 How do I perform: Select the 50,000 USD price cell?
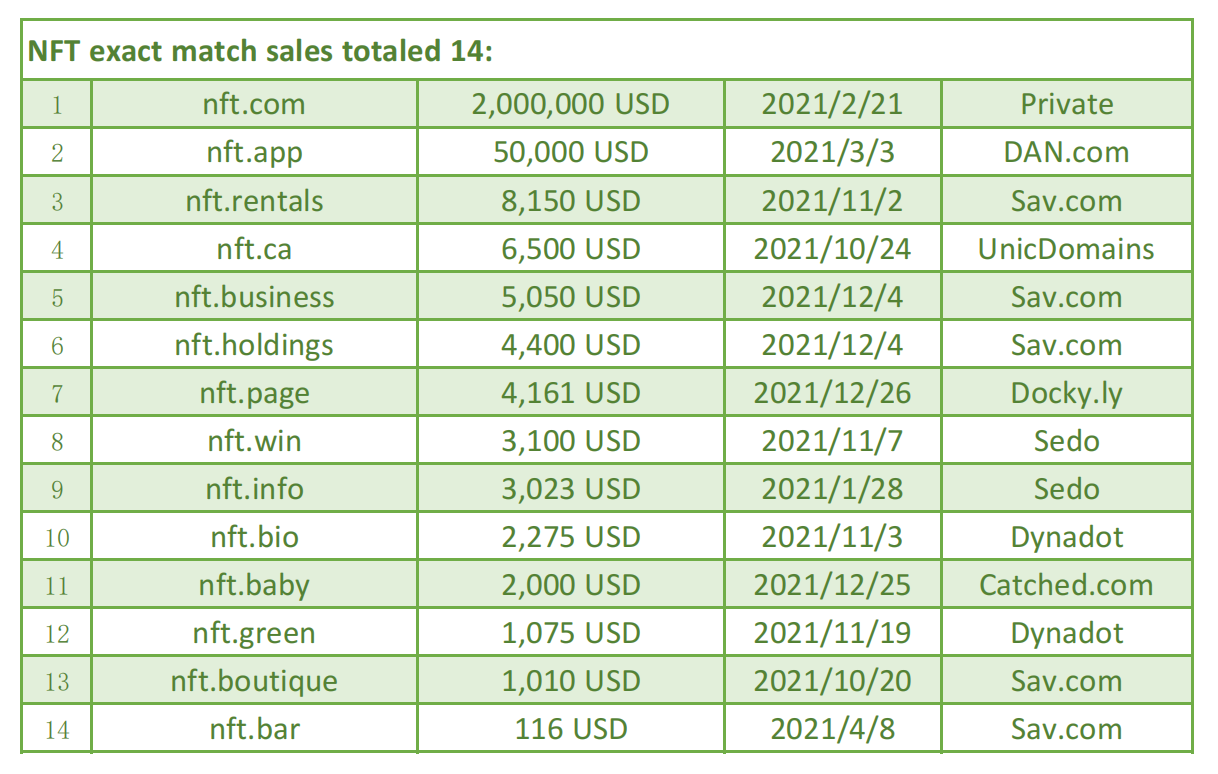[x=570, y=152]
